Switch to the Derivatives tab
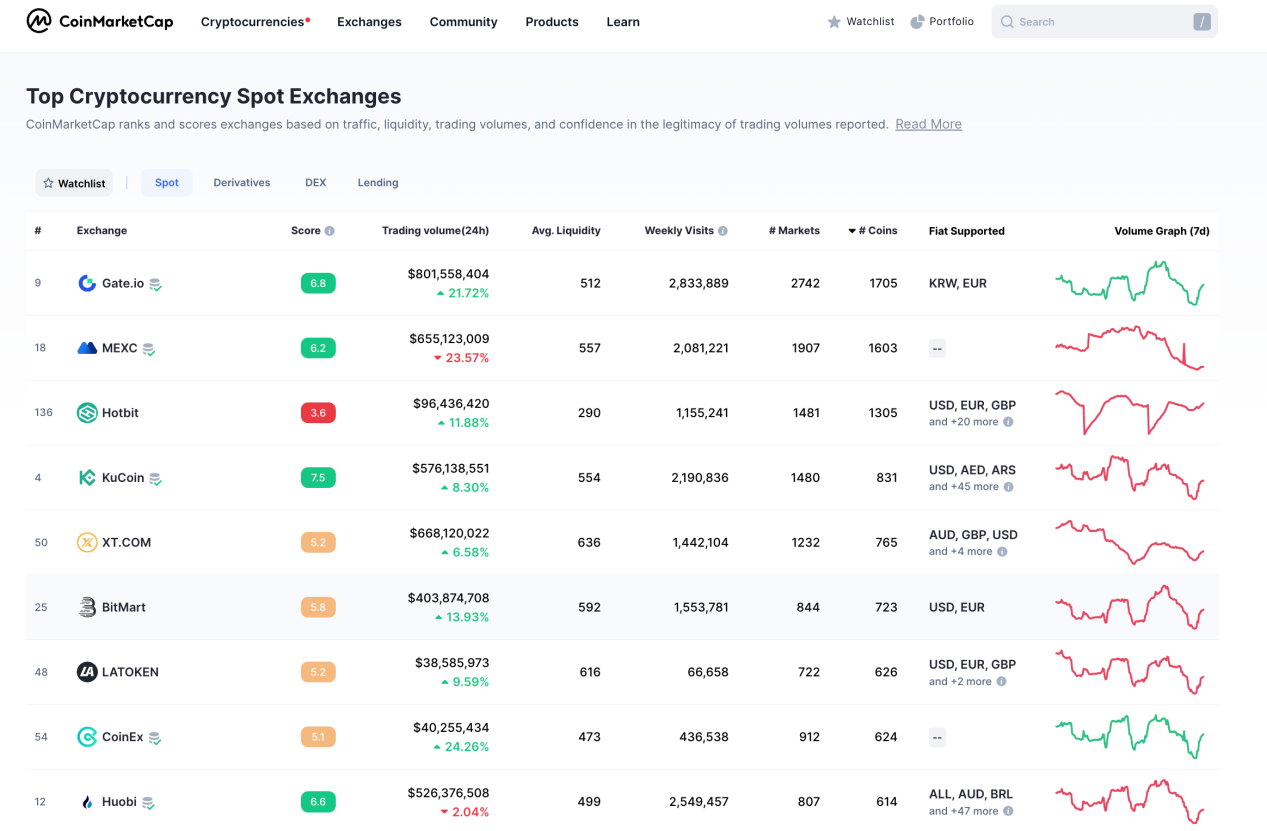Viewport: 1267px width, 831px height. pyautogui.click(x=242, y=183)
